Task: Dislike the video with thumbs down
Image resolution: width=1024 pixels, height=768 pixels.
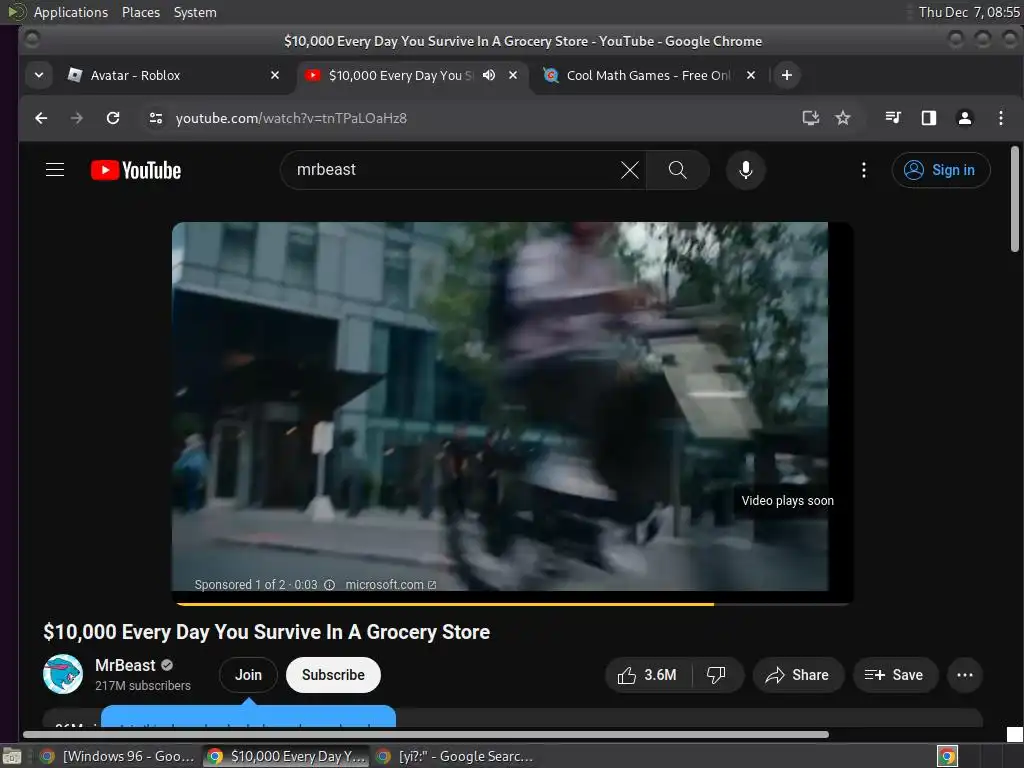Action: click(716, 675)
